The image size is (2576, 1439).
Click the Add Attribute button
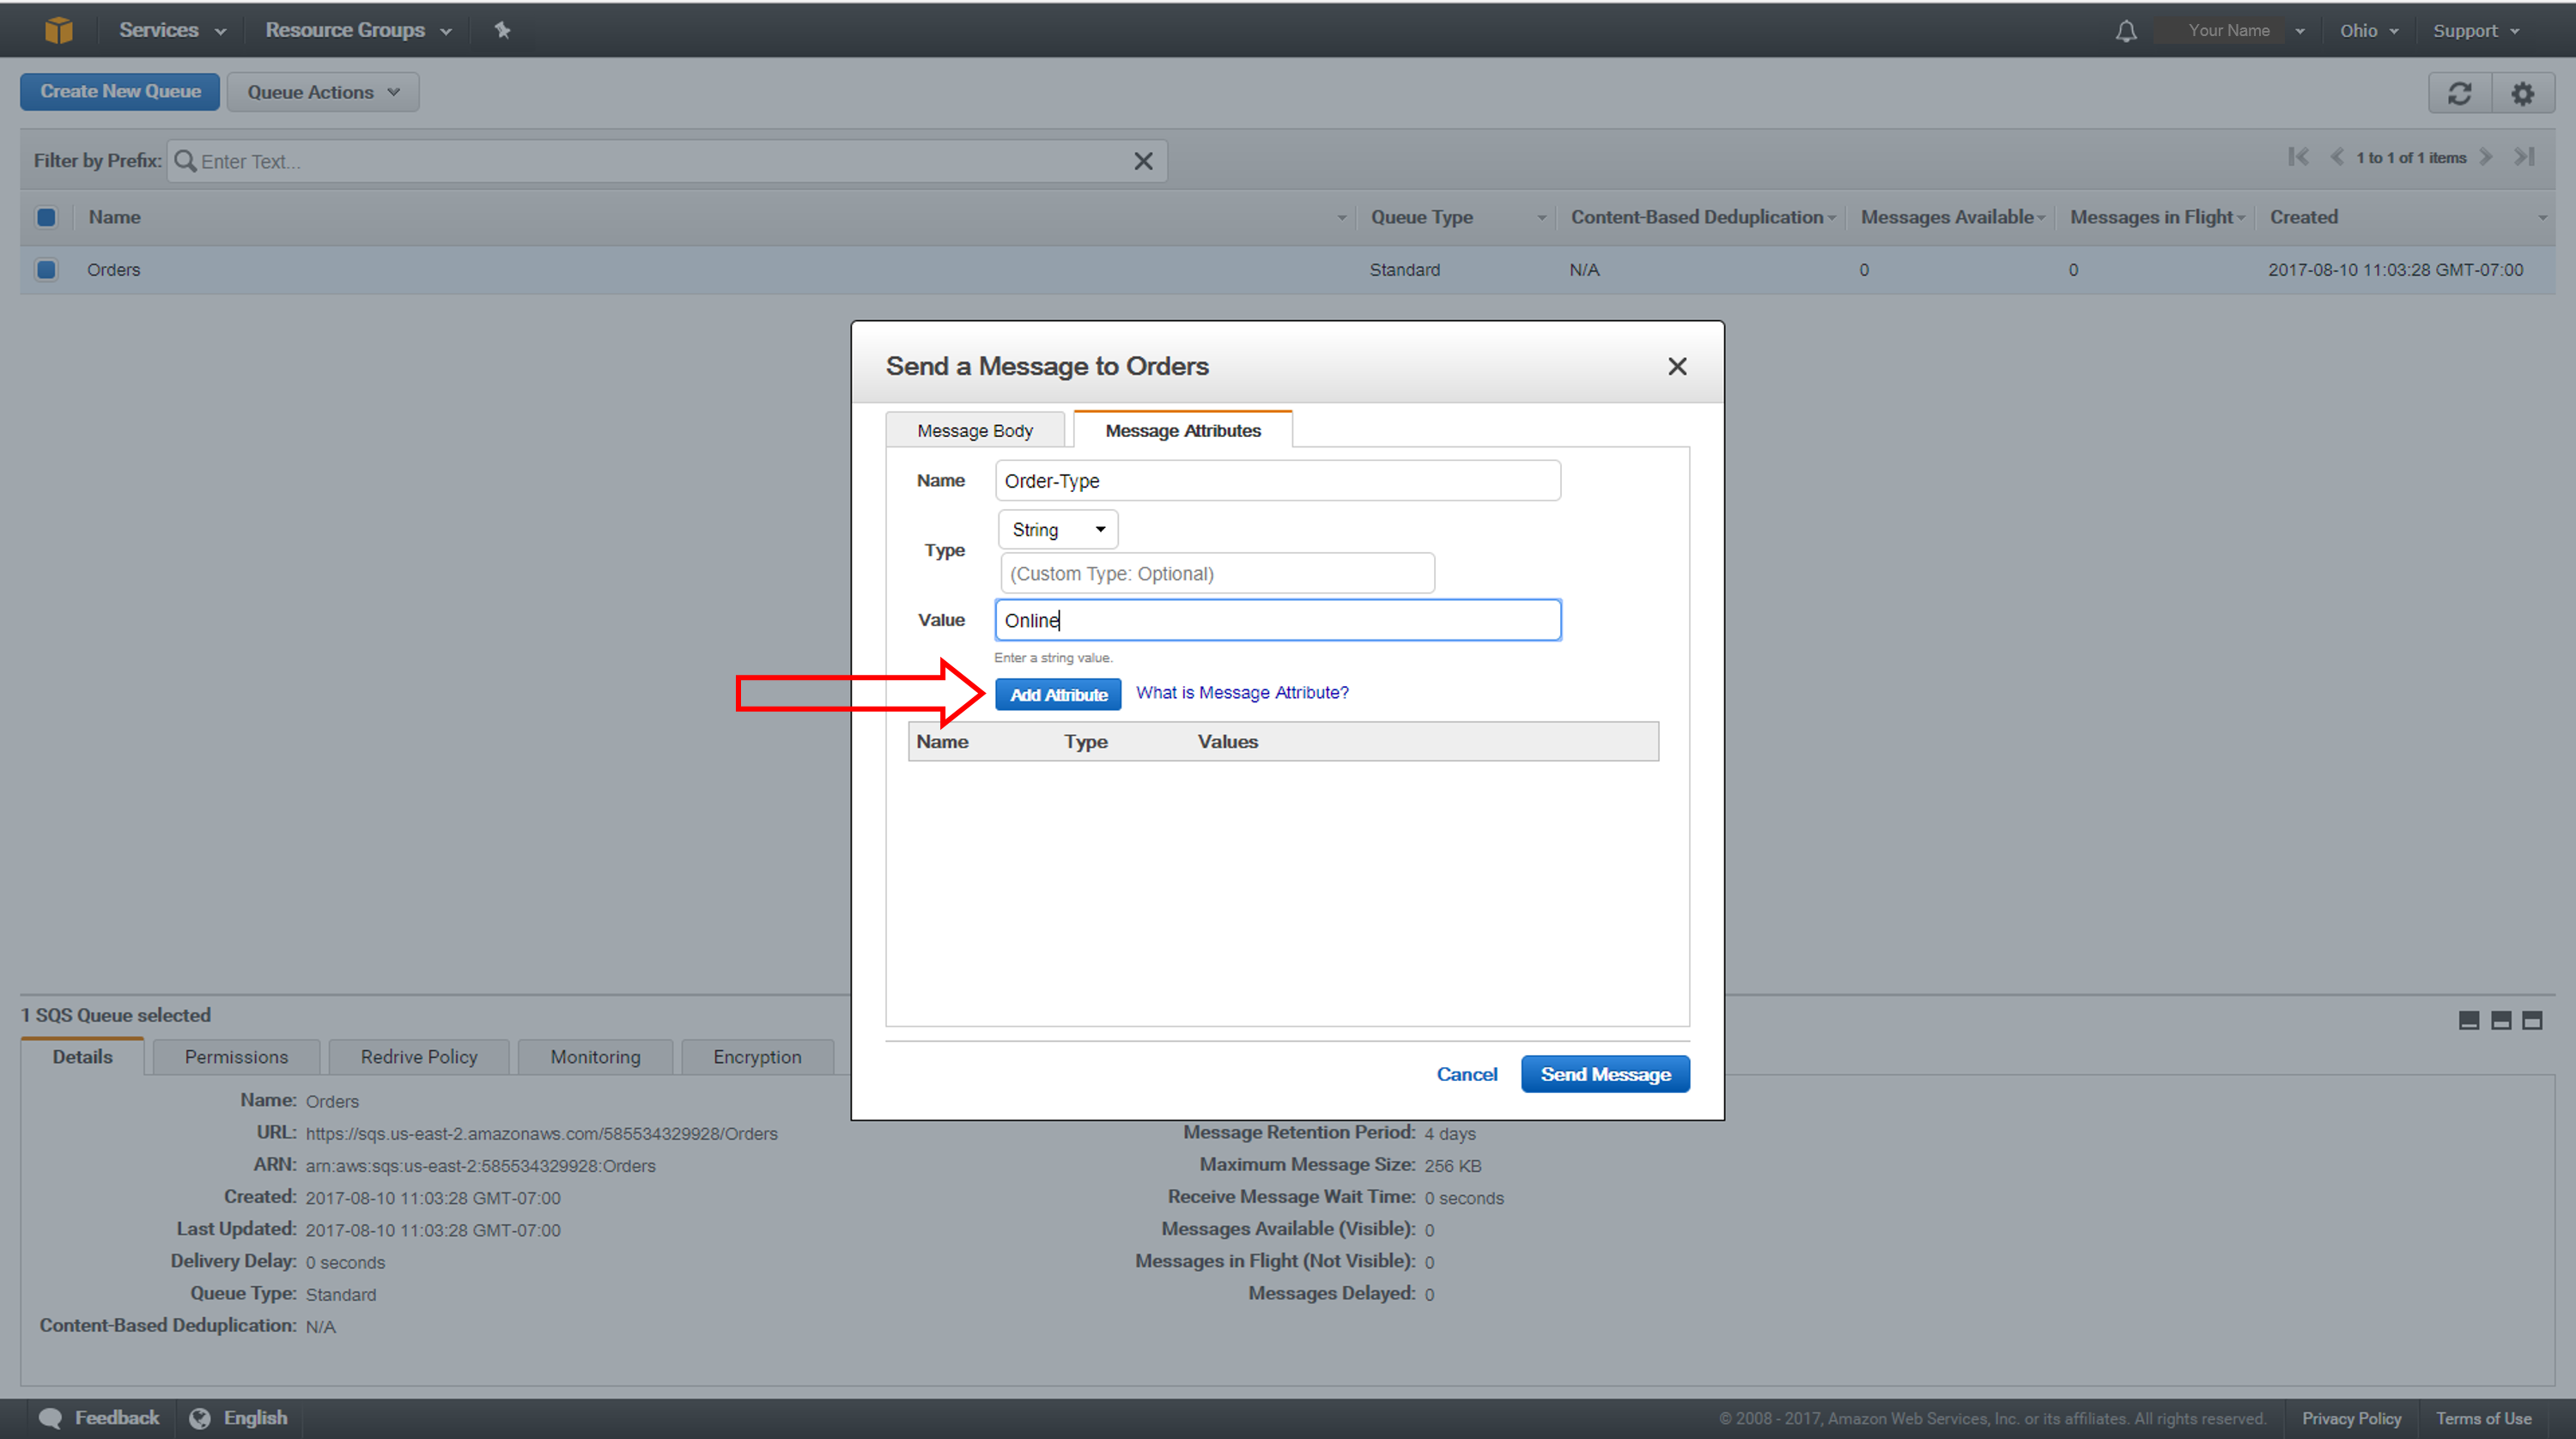point(1054,692)
